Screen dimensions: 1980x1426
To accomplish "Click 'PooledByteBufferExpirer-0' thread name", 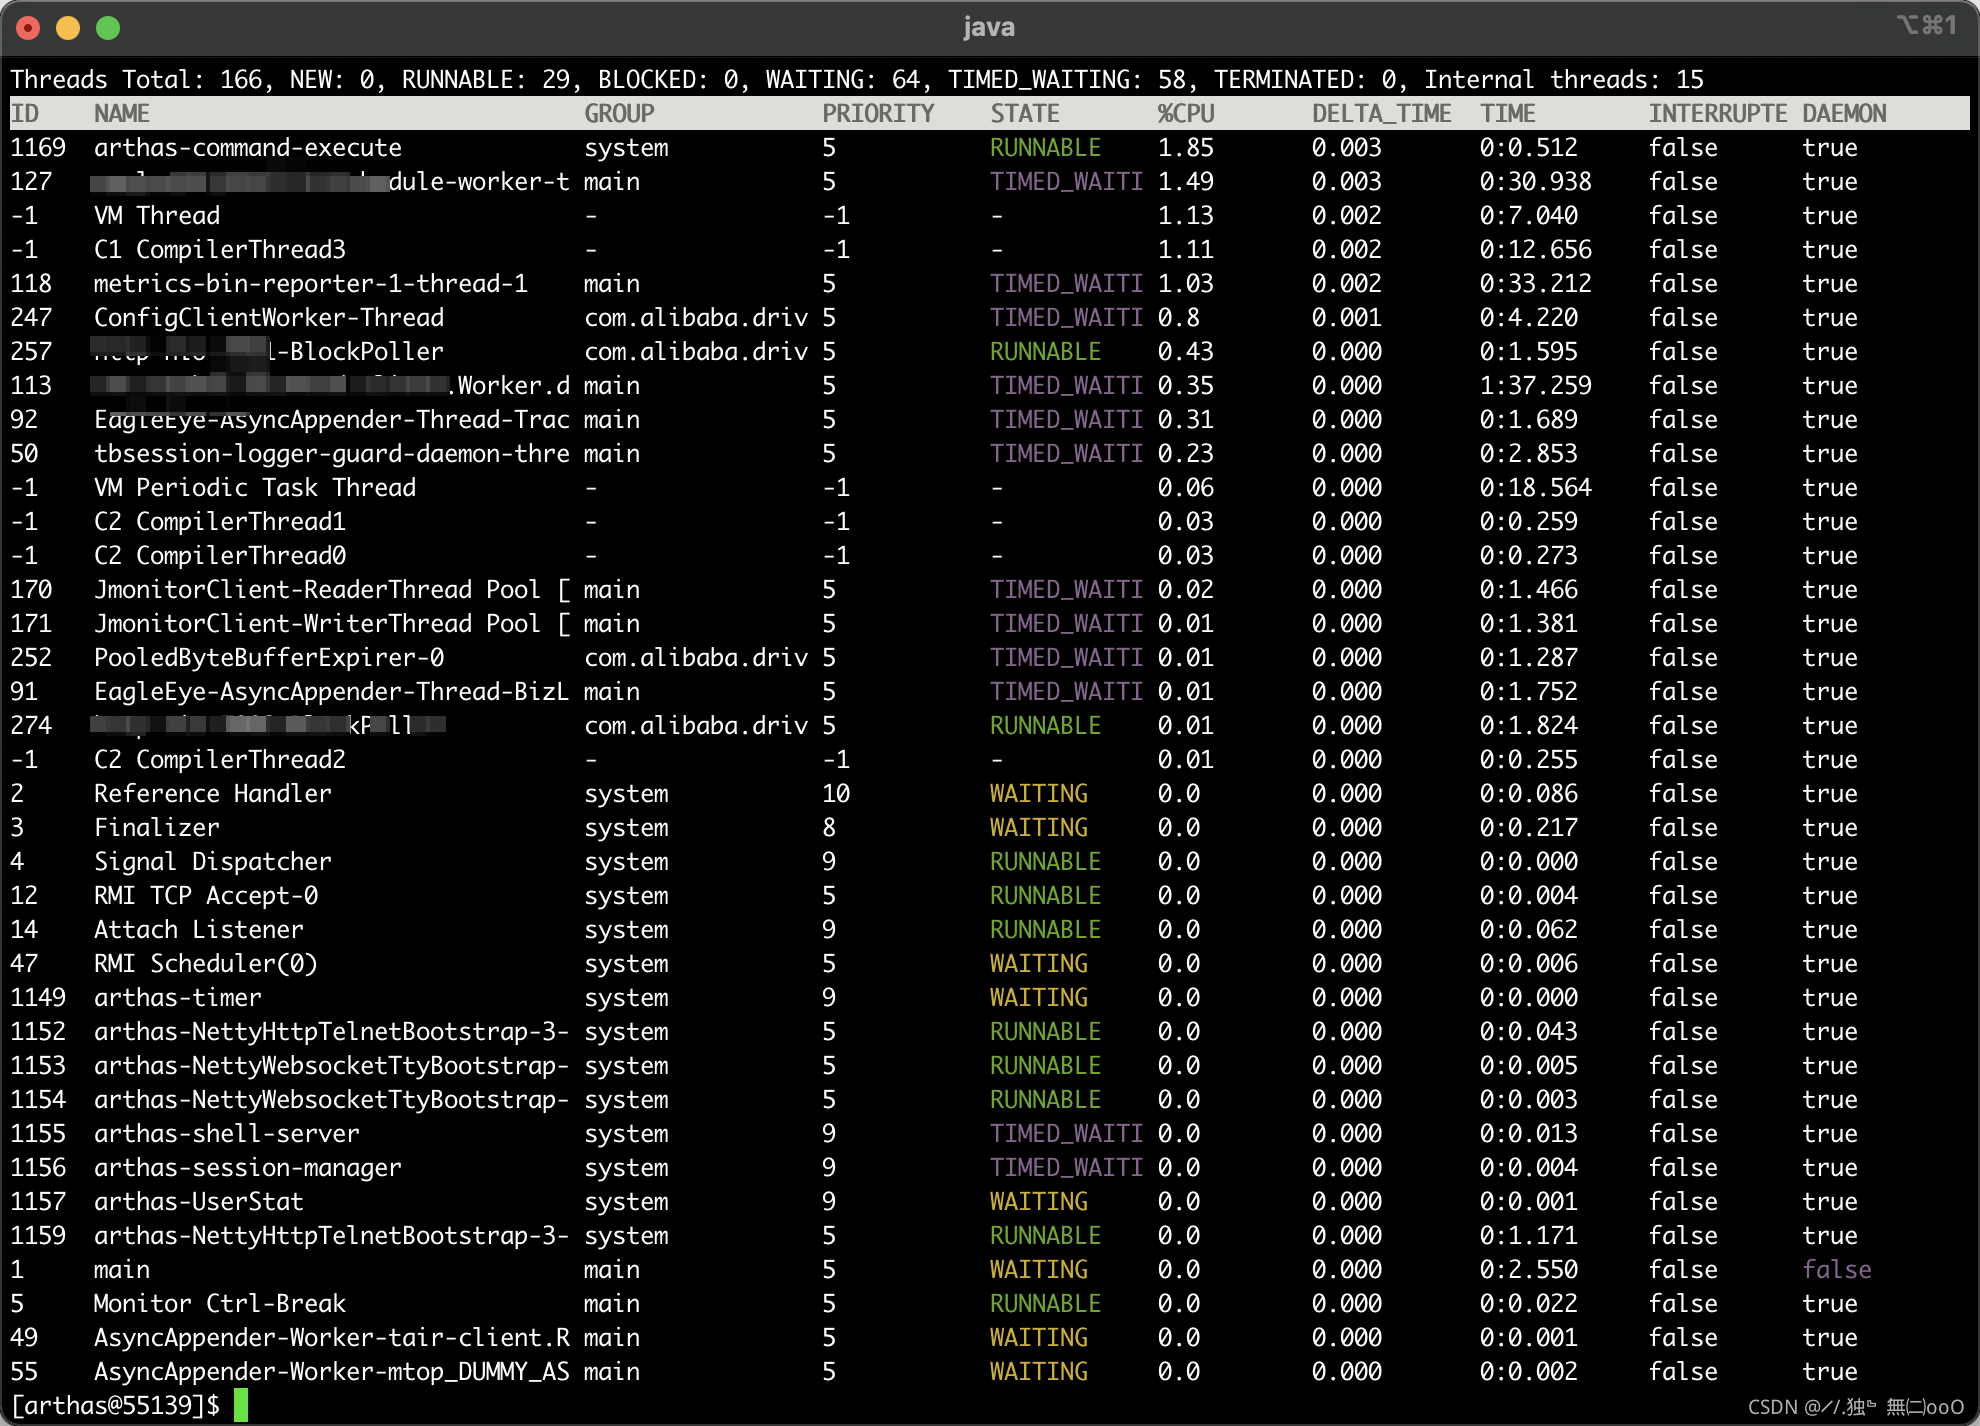I will 269,658.
